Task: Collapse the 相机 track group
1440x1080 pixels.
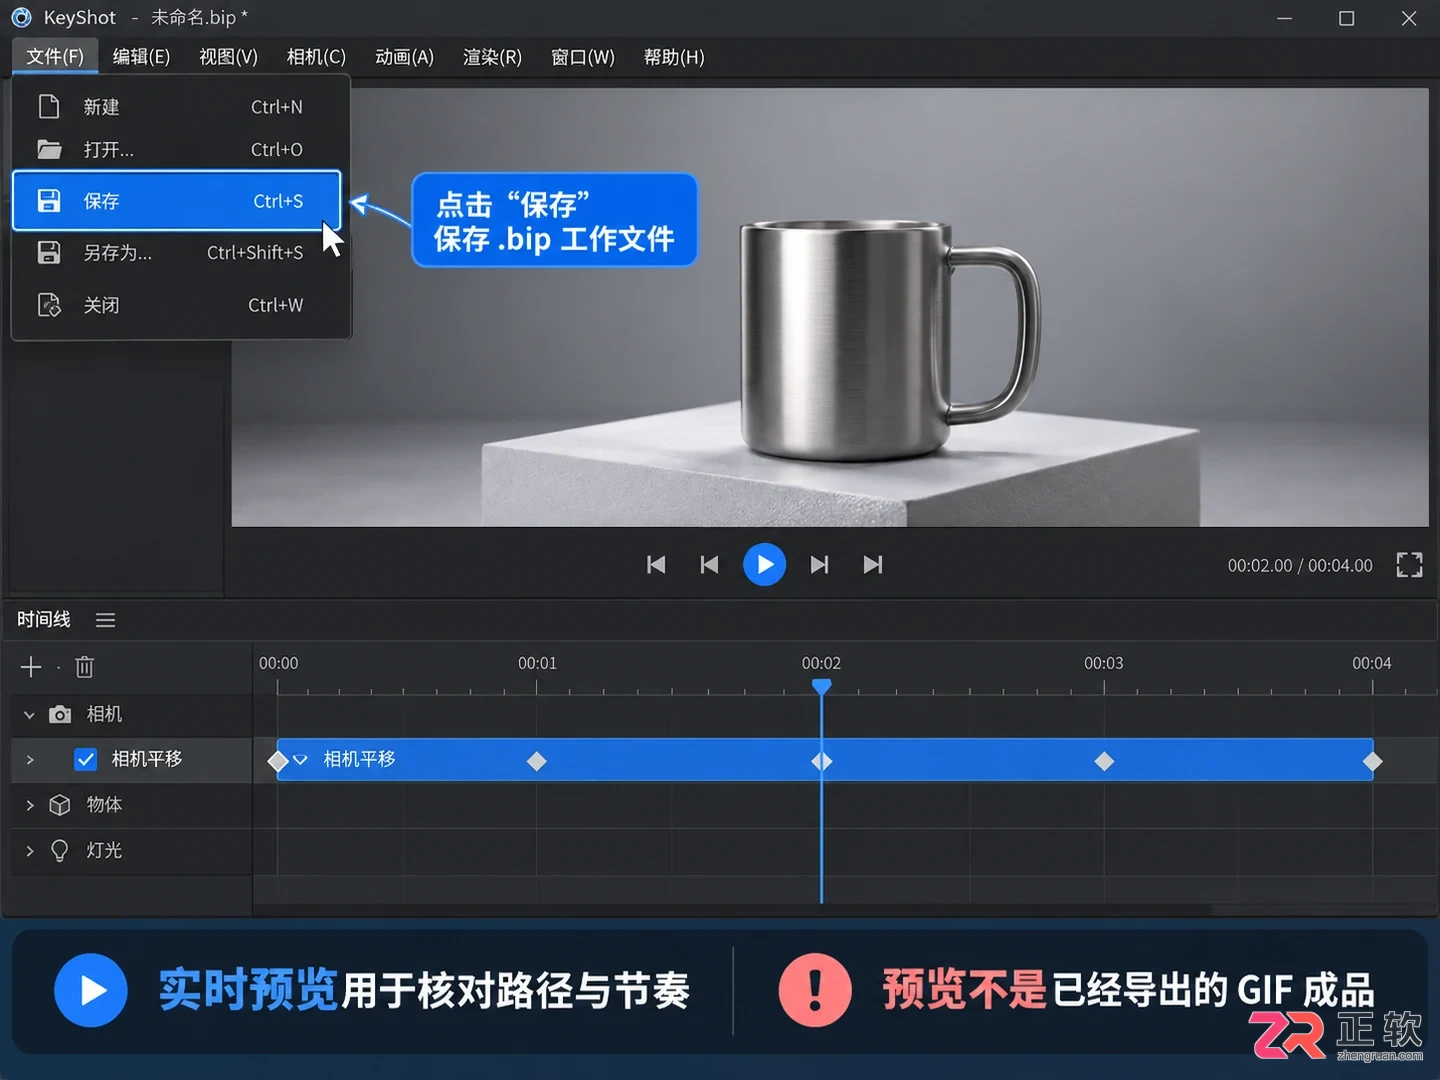Action: tap(29, 715)
